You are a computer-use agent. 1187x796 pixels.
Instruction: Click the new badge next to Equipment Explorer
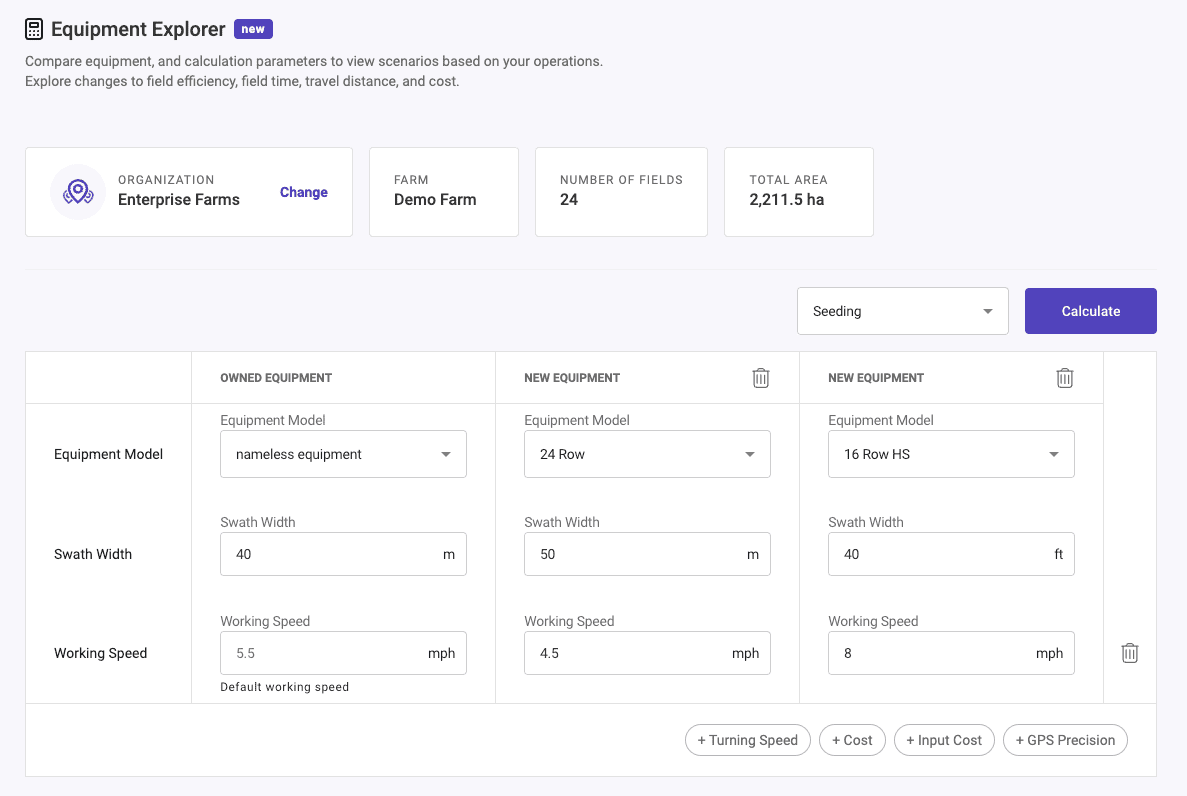click(253, 29)
